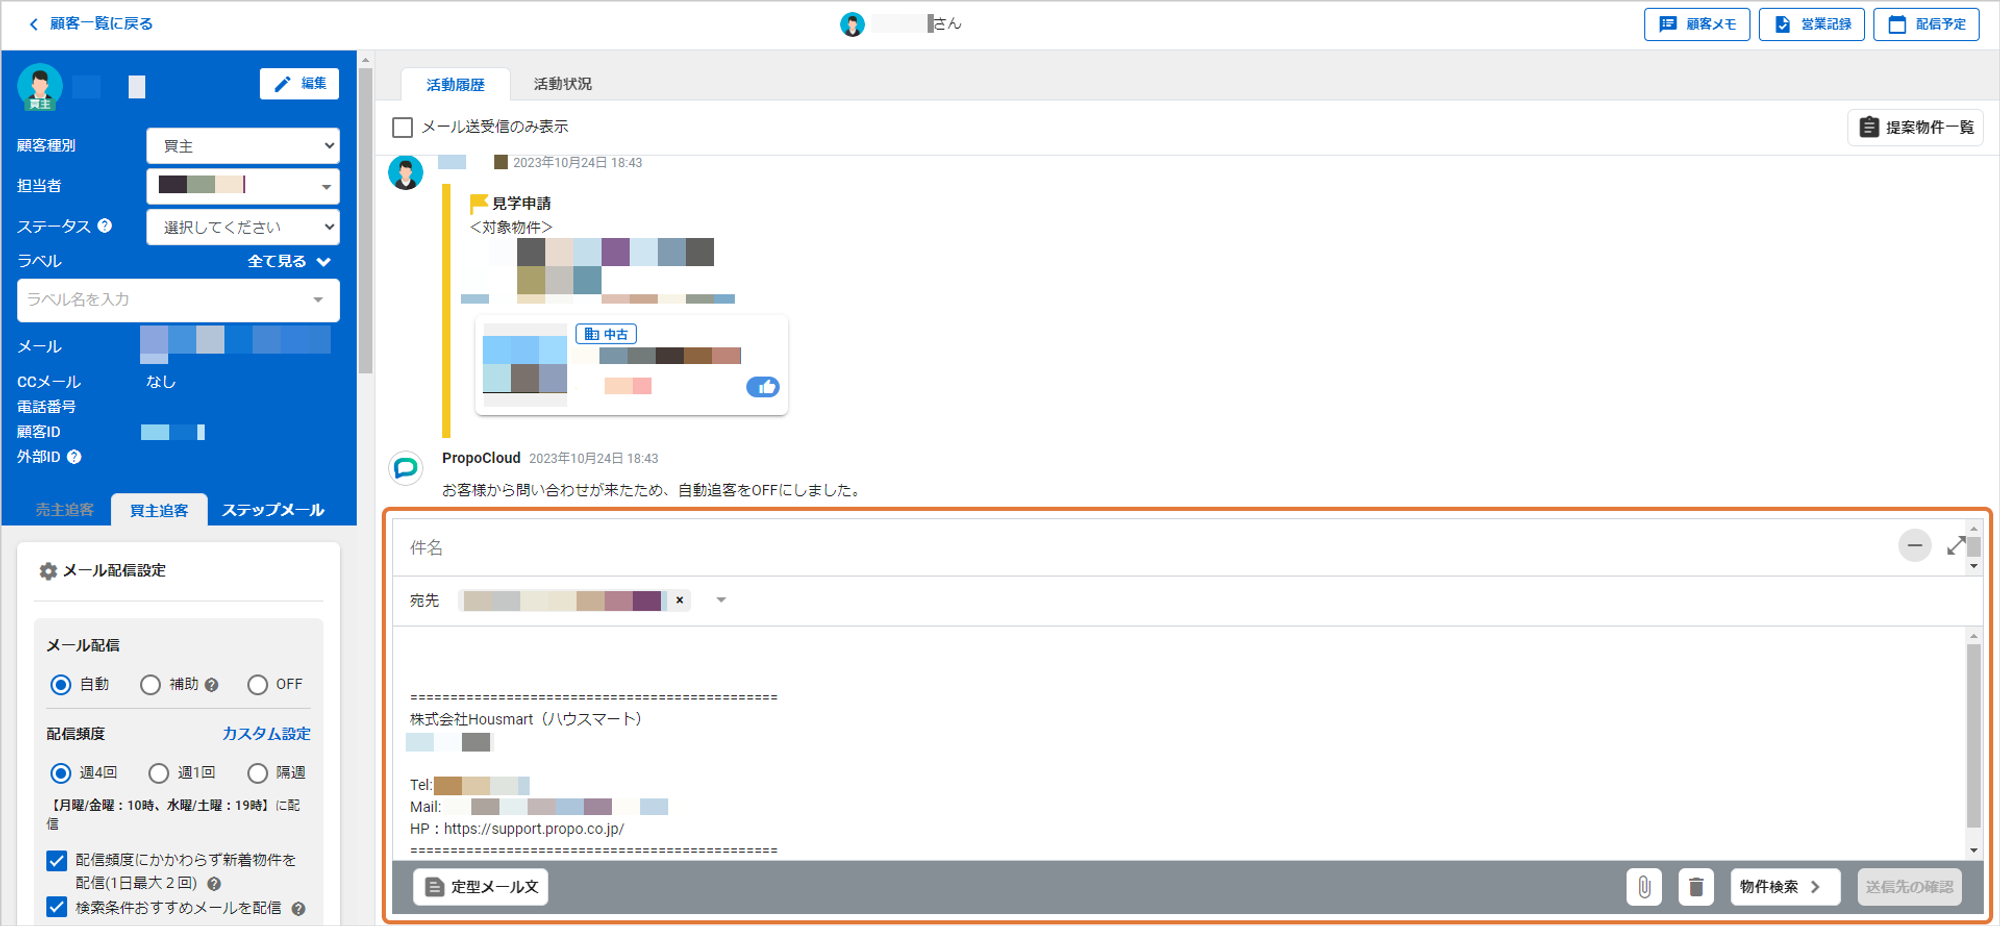Remove the recipient with the x icon
Image resolution: width=2000 pixels, height=926 pixels.
pos(680,600)
